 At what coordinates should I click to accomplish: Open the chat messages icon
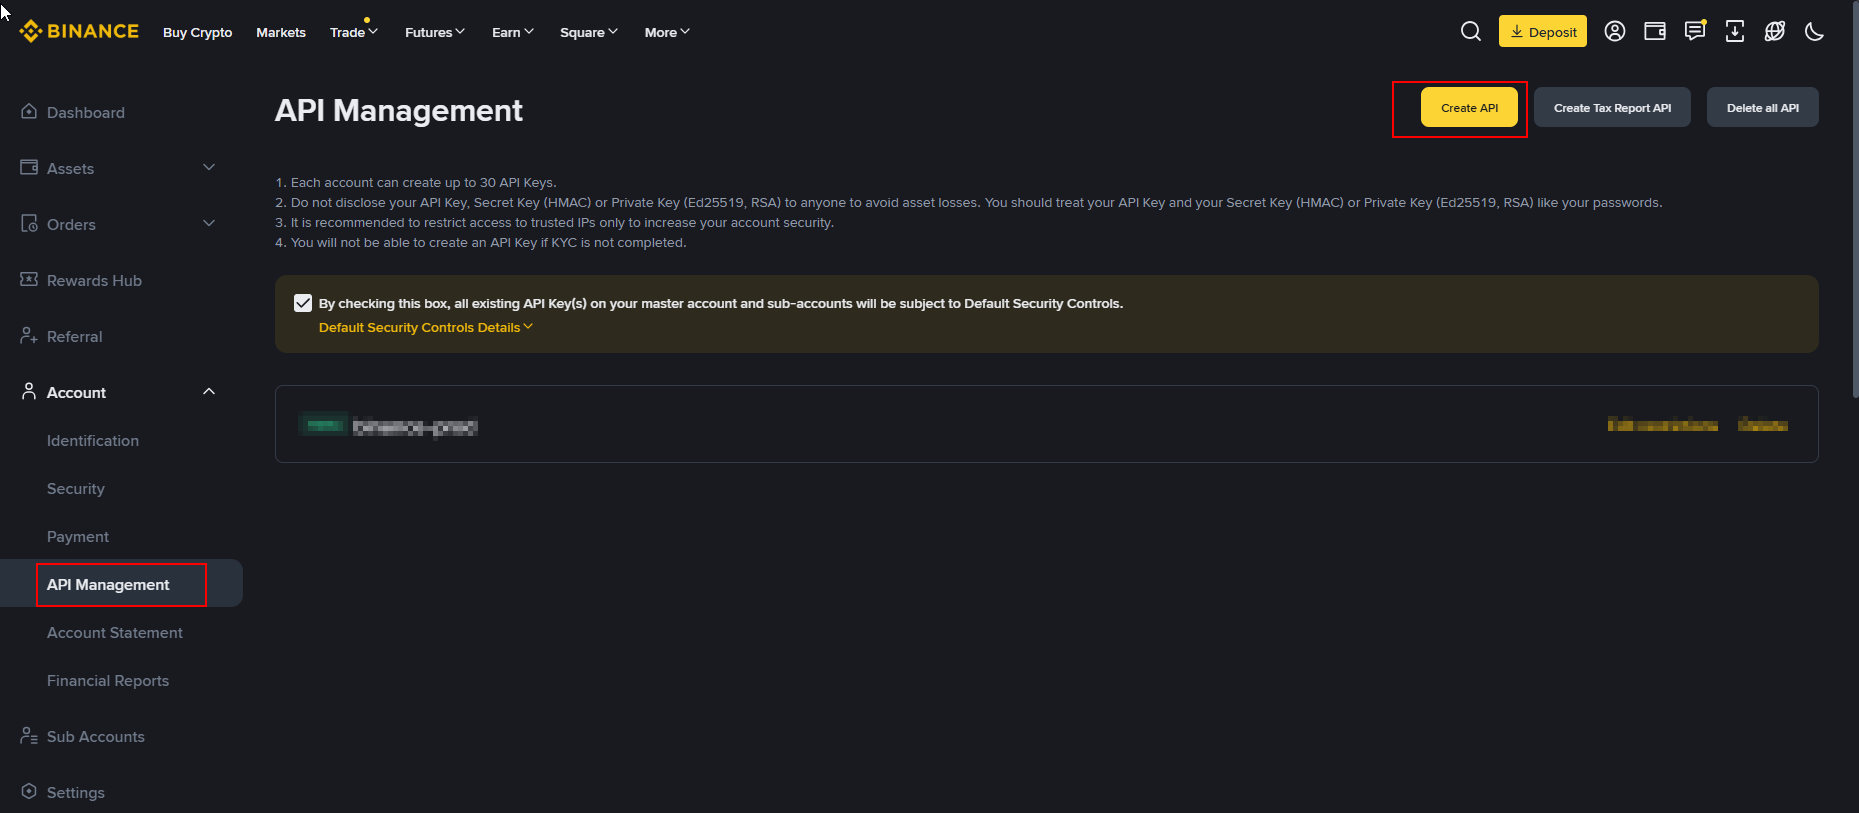tap(1695, 32)
